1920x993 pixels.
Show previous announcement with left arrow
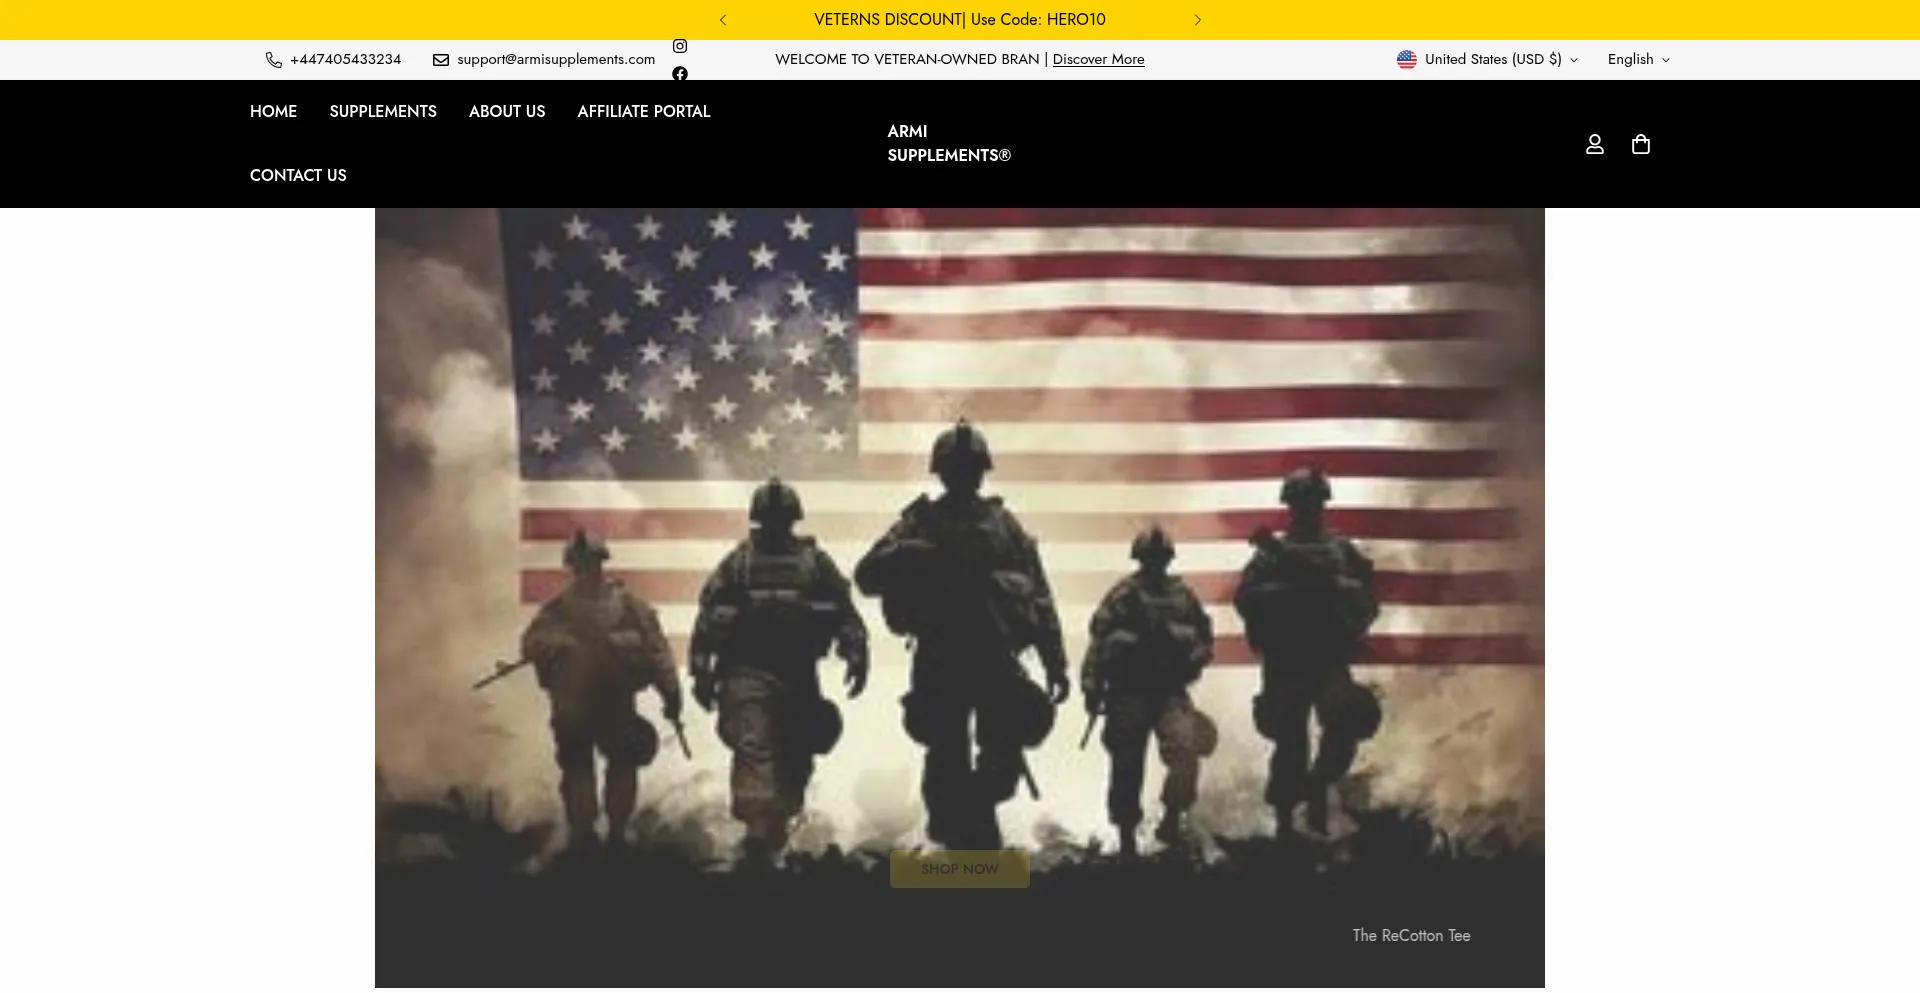[x=723, y=20]
